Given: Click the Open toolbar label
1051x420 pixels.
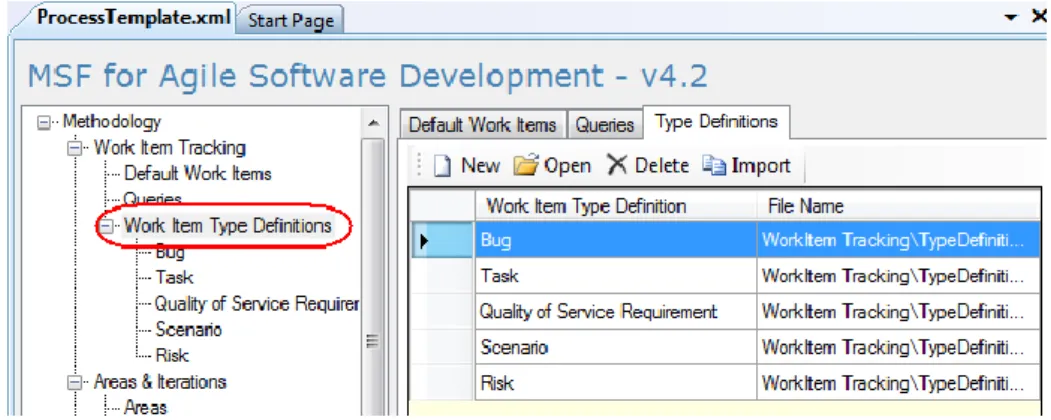Looking at the screenshot, I should pos(567,165).
